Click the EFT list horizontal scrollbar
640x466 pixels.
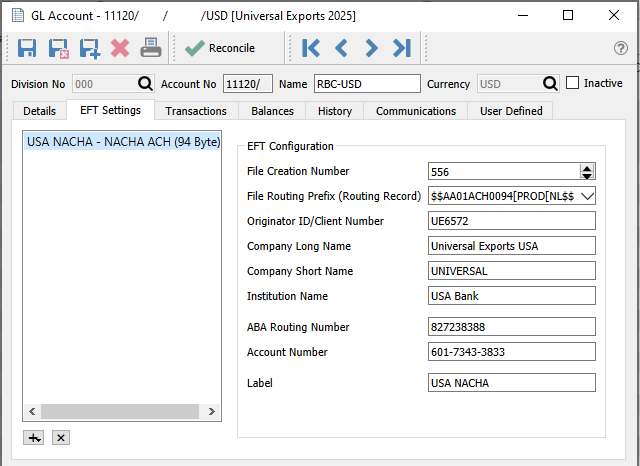(x=122, y=411)
